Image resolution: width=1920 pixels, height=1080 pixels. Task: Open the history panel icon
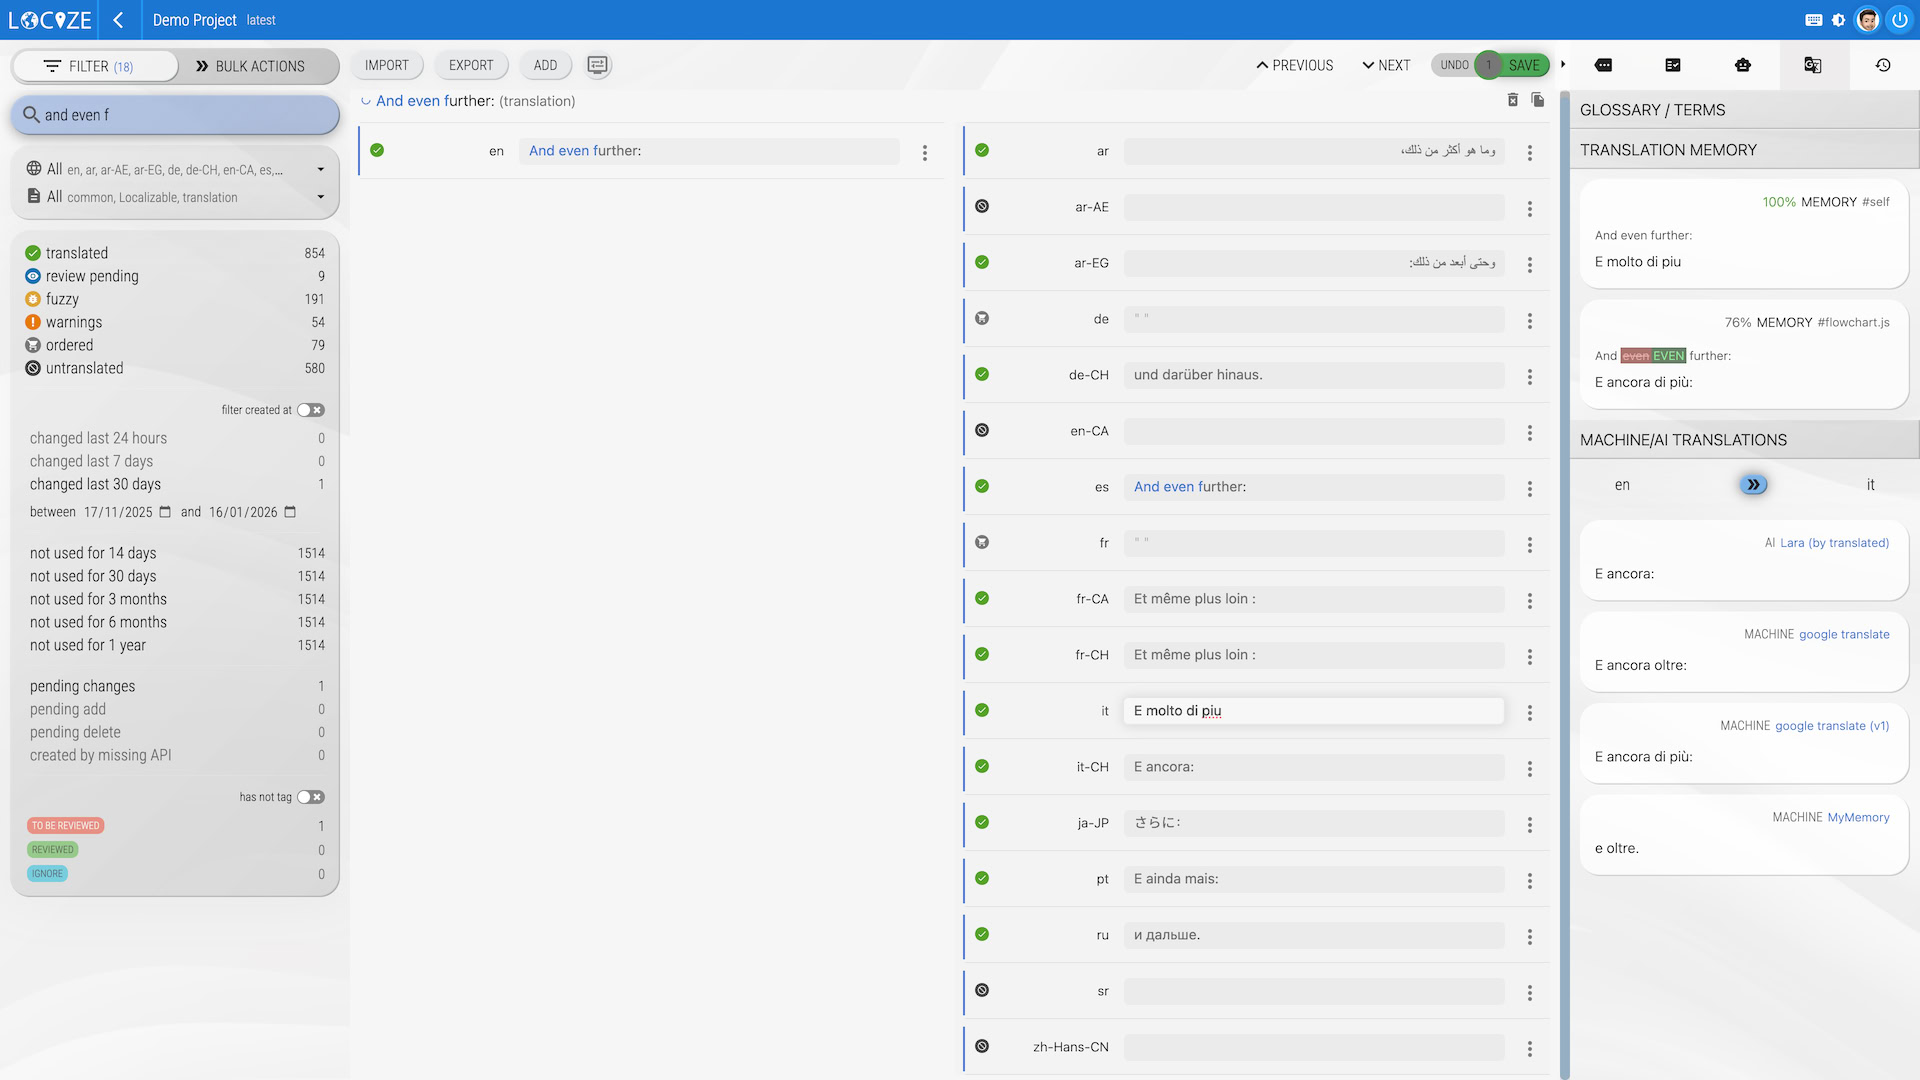(1883, 65)
